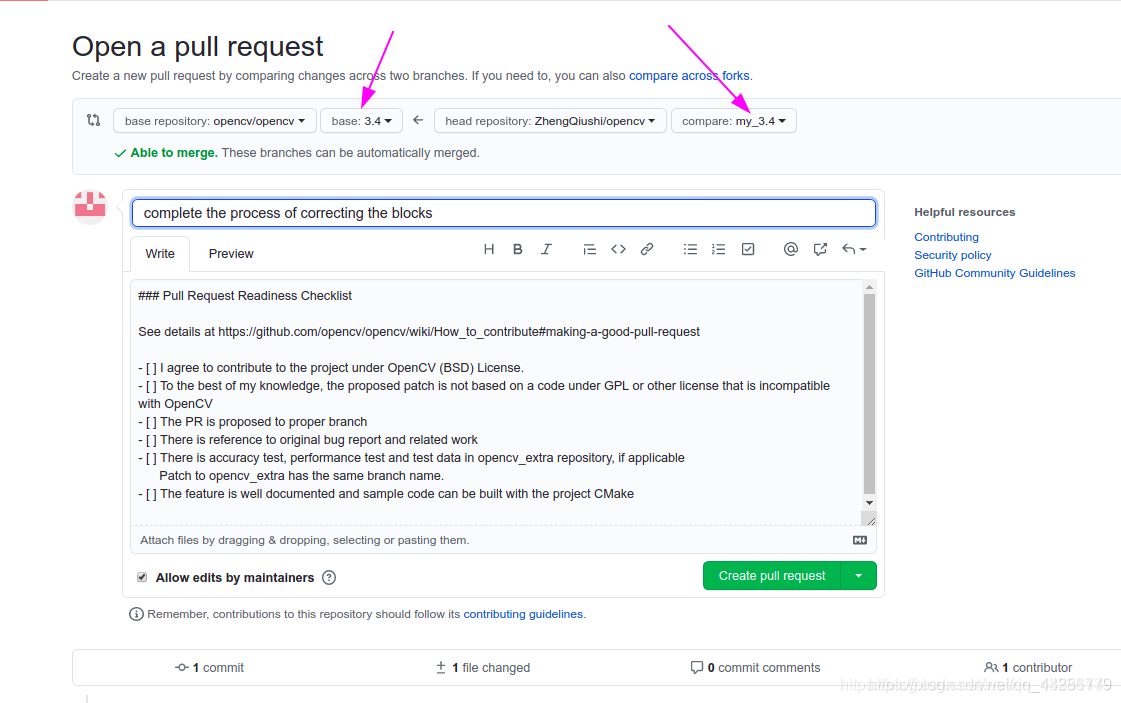Switch to the Preview tab

[231, 254]
